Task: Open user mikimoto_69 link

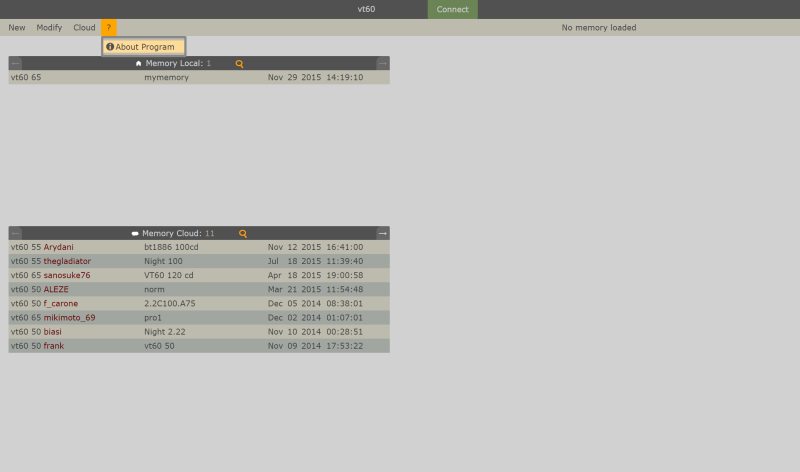Action: click(69, 318)
